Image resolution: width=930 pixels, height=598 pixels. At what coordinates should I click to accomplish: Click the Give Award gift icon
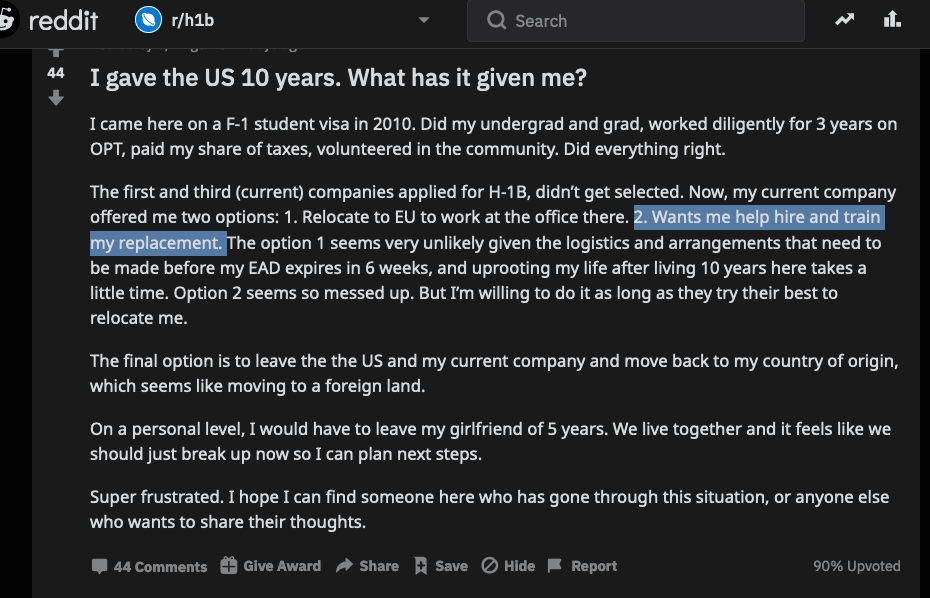coord(229,565)
